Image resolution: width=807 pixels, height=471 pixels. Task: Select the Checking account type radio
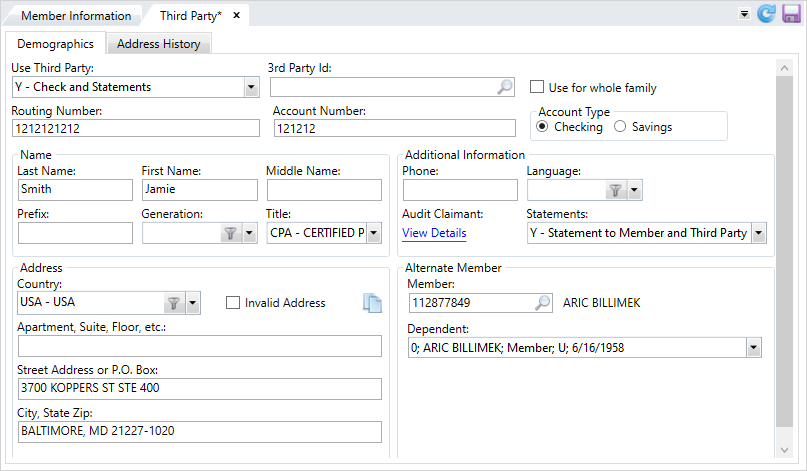(x=542, y=126)
